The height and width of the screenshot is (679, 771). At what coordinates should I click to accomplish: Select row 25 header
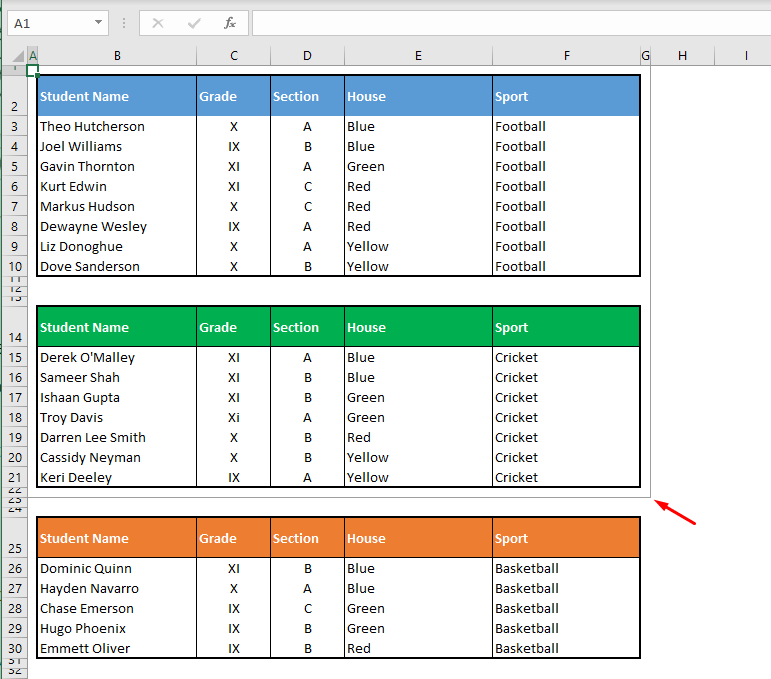coord(14,538)
